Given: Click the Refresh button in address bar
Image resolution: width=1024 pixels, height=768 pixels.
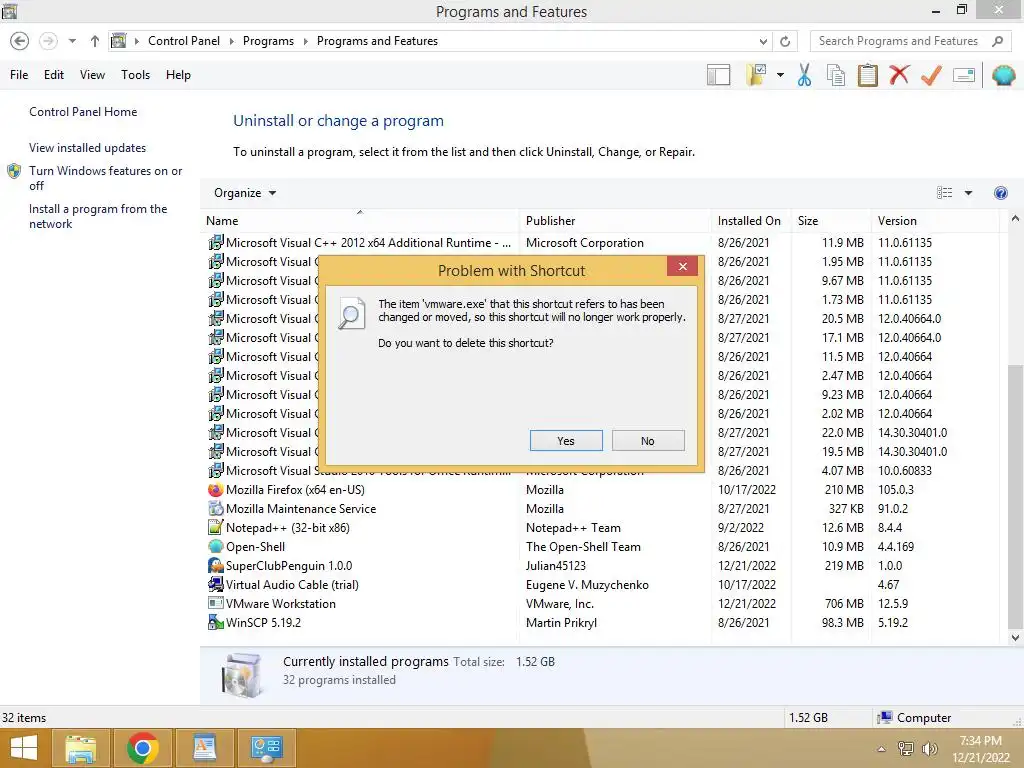Looking at the screenshot, I should [x=785, y=41].
